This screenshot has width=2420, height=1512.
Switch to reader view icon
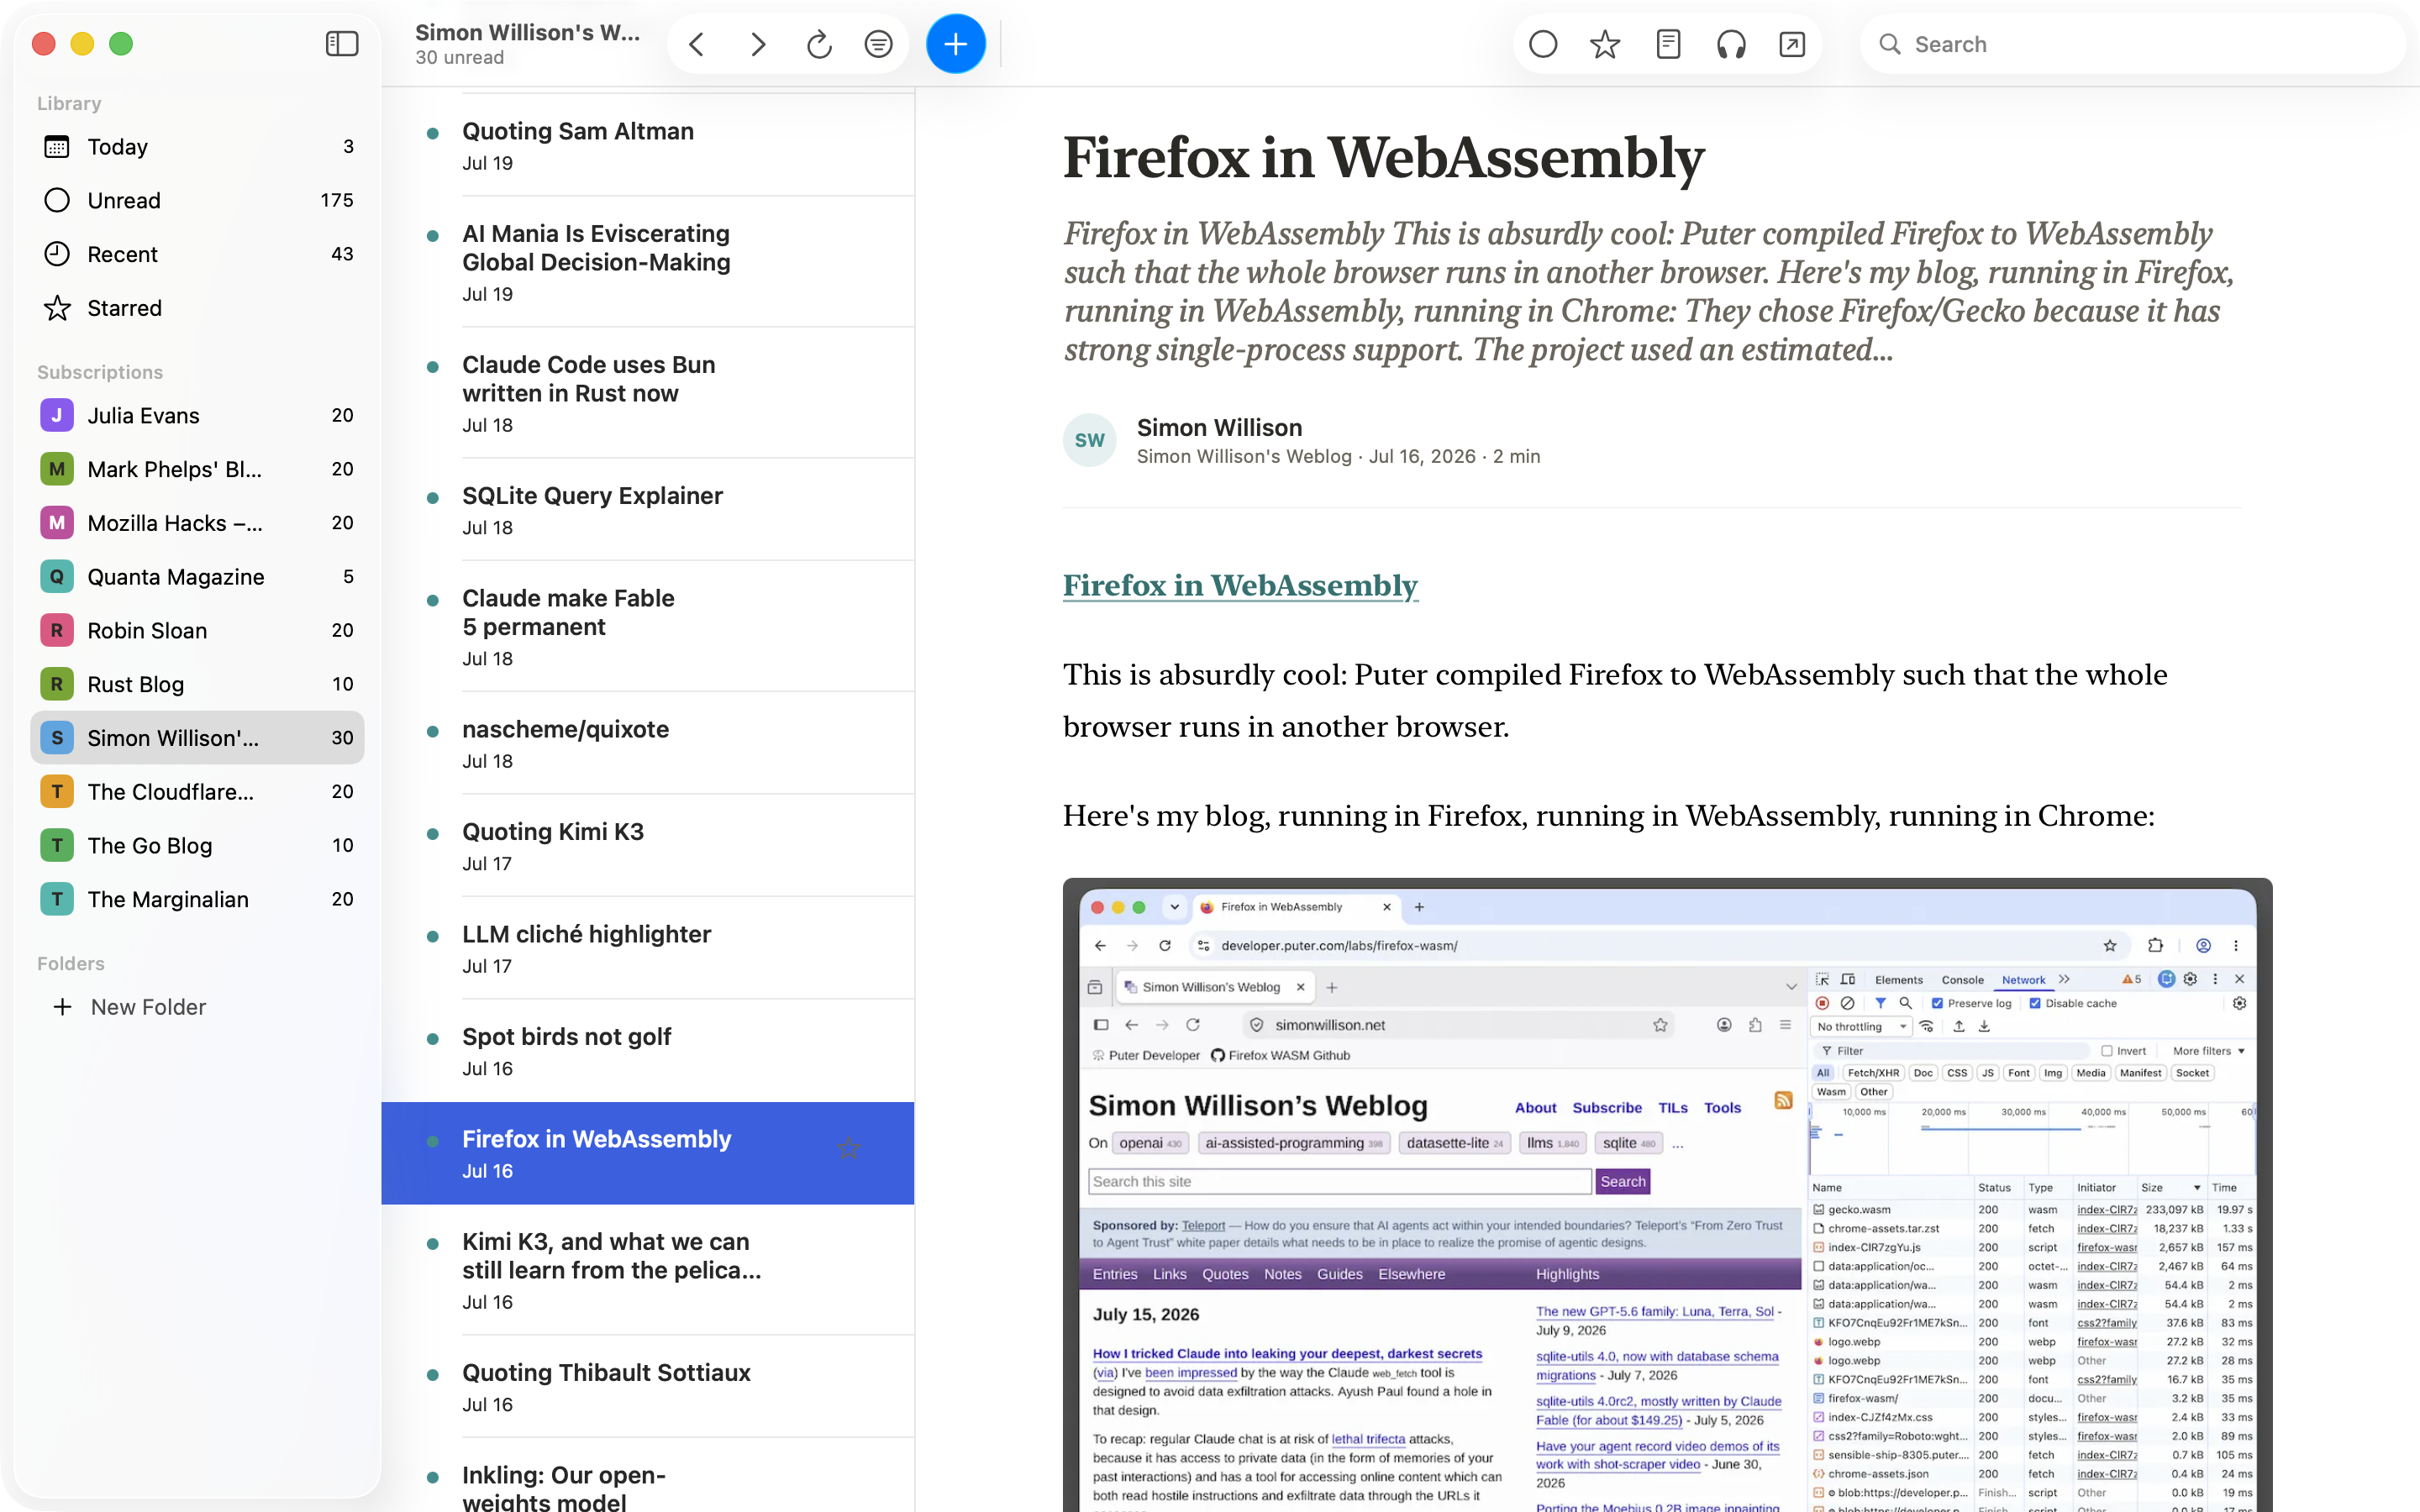(1668, 44)
